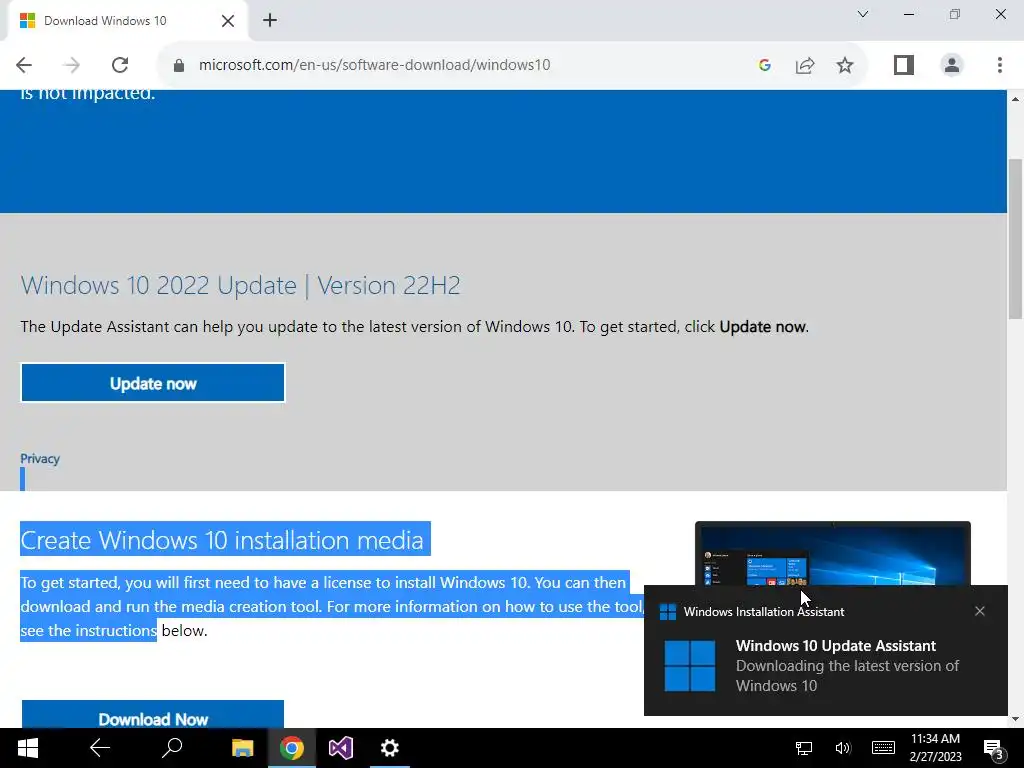Open the volume control

[843, 748]
